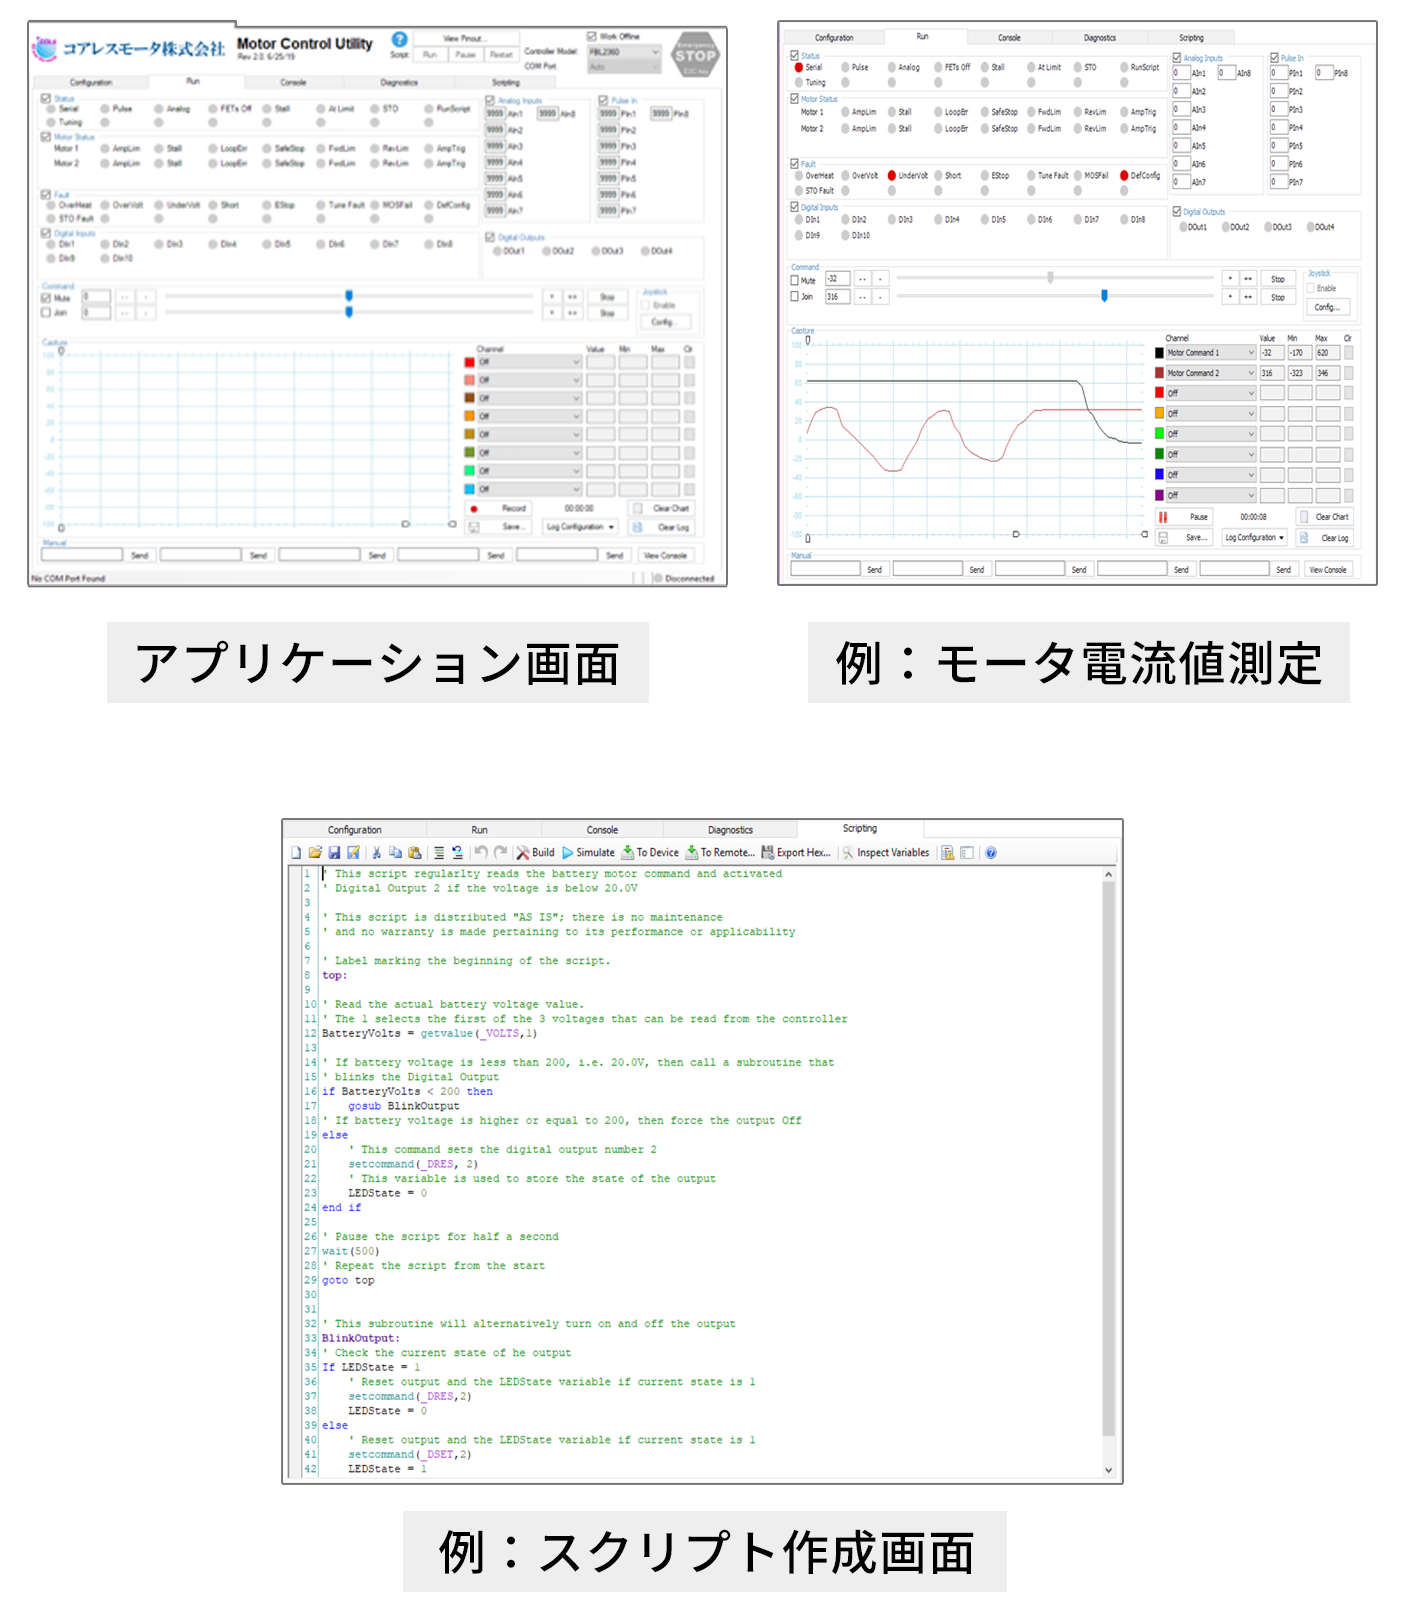Screen dimensions: 1405x1621
Task: Send the script using To Device
Action: point(650,853)
